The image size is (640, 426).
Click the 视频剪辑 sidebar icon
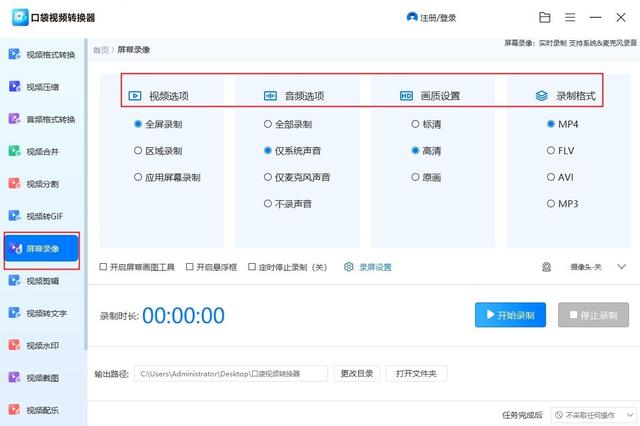pyautogui.click(x=14, y=280)
